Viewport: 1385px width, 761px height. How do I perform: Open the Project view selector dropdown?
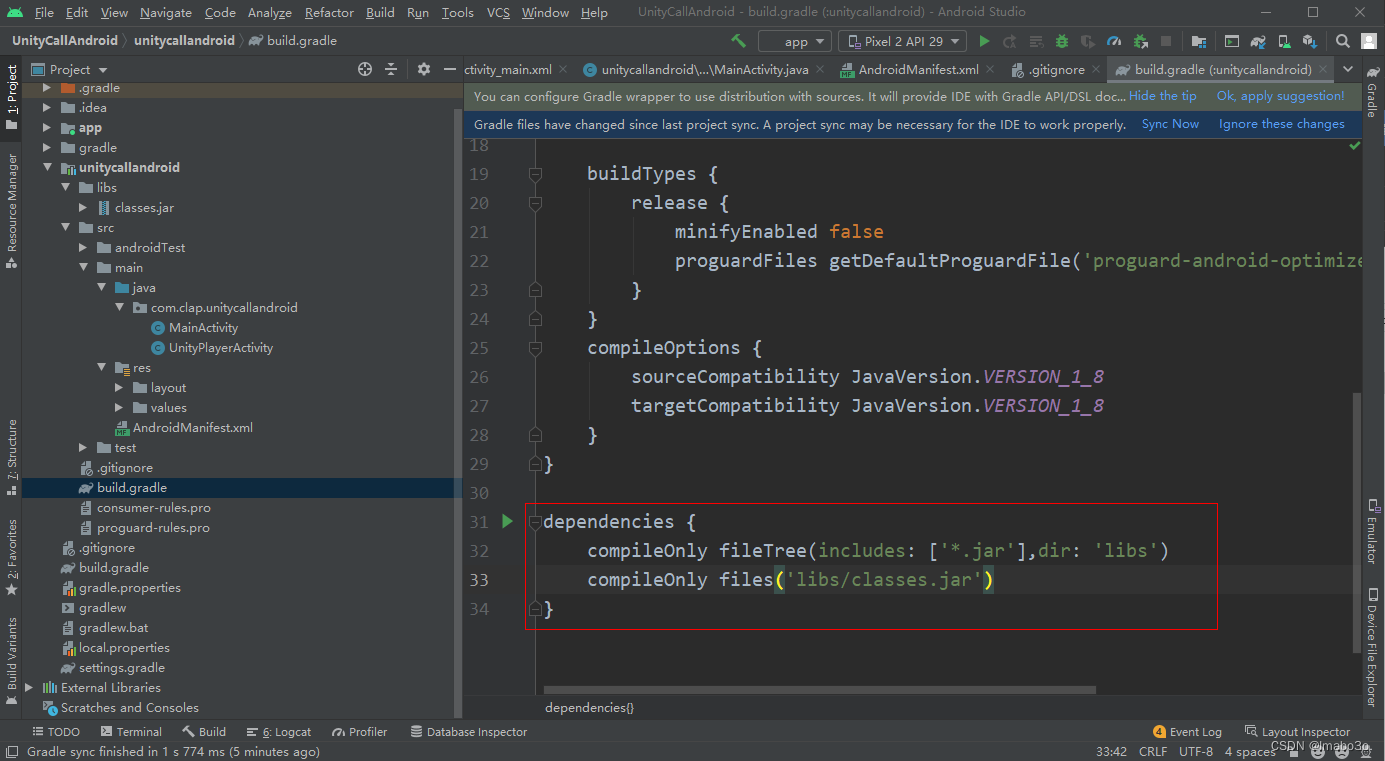[x=71, y=69]
